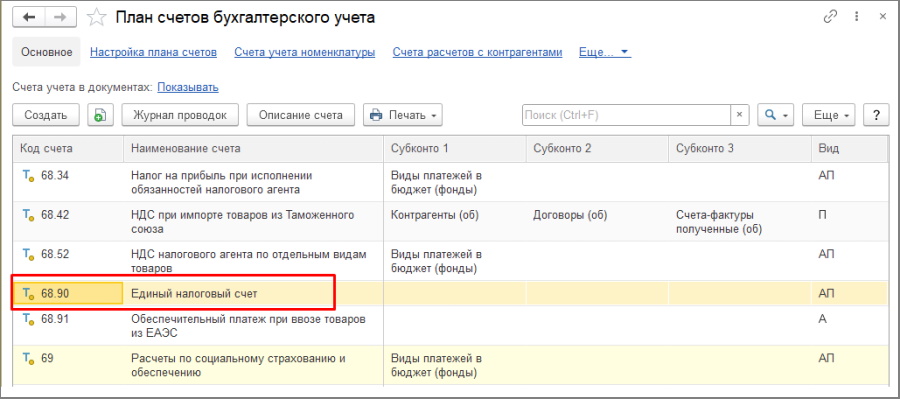Image resolution: width=900 pixels, height=399 pixels.
Task: Add page to favorites with star icon
Action: coord(96,18)
